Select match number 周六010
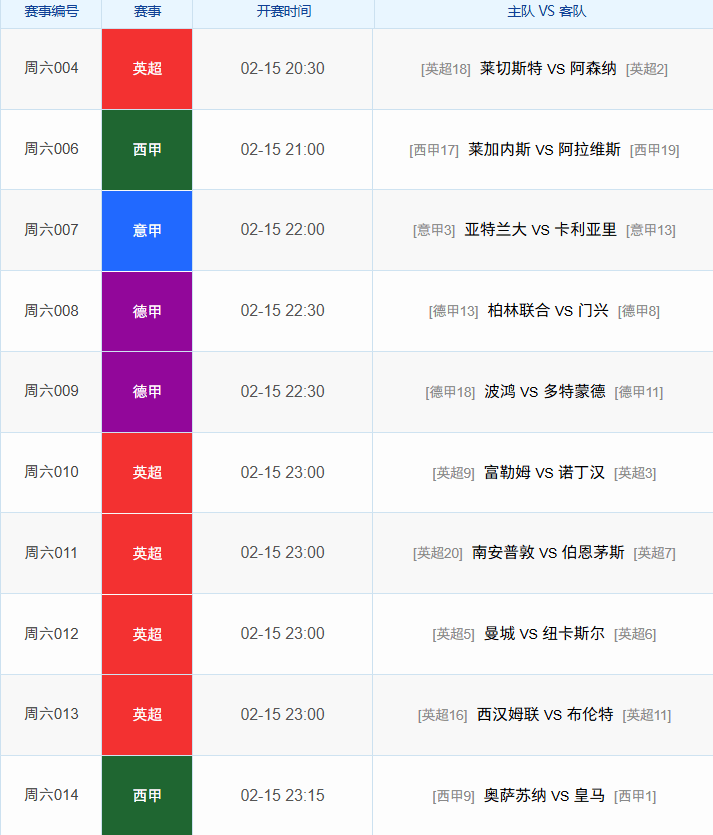 coord(51,472)
